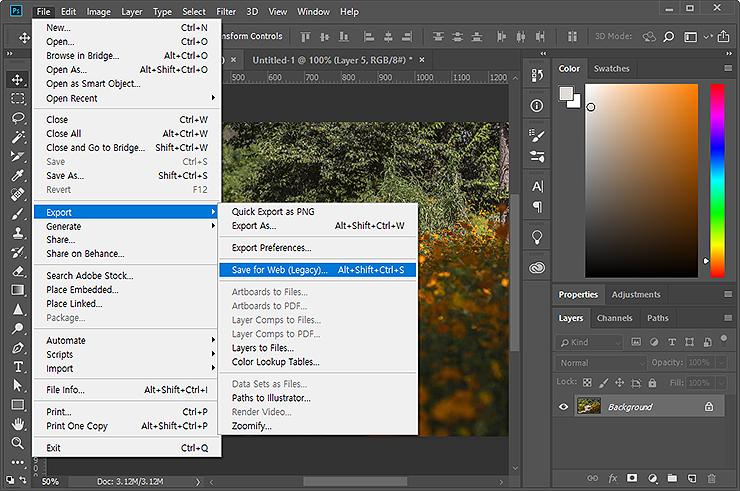Image resolution: width=740 pixels, height=491 pixels.
Task: Hide the Background layer visibility eye
Action: [563, 406]
